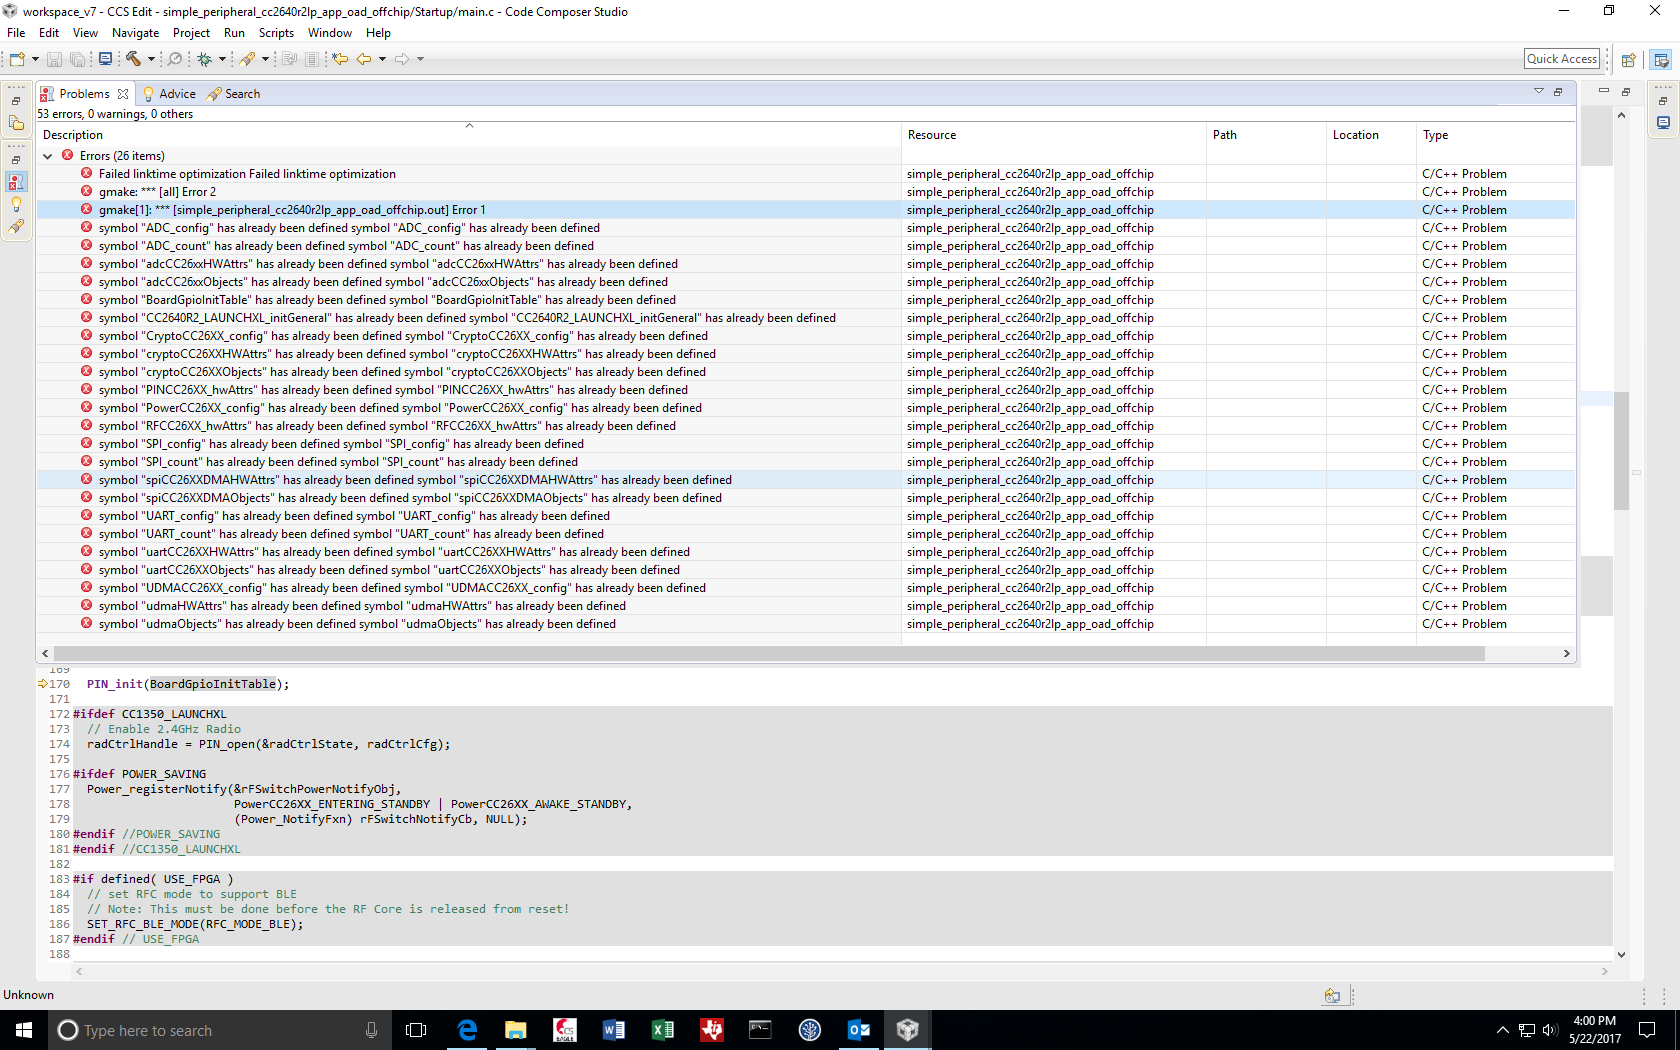Image resolution: width=1680 pixels, height=1050 pixels.
Task: Open the Forward navigation dropdown arrow
Action: (421, 59)
